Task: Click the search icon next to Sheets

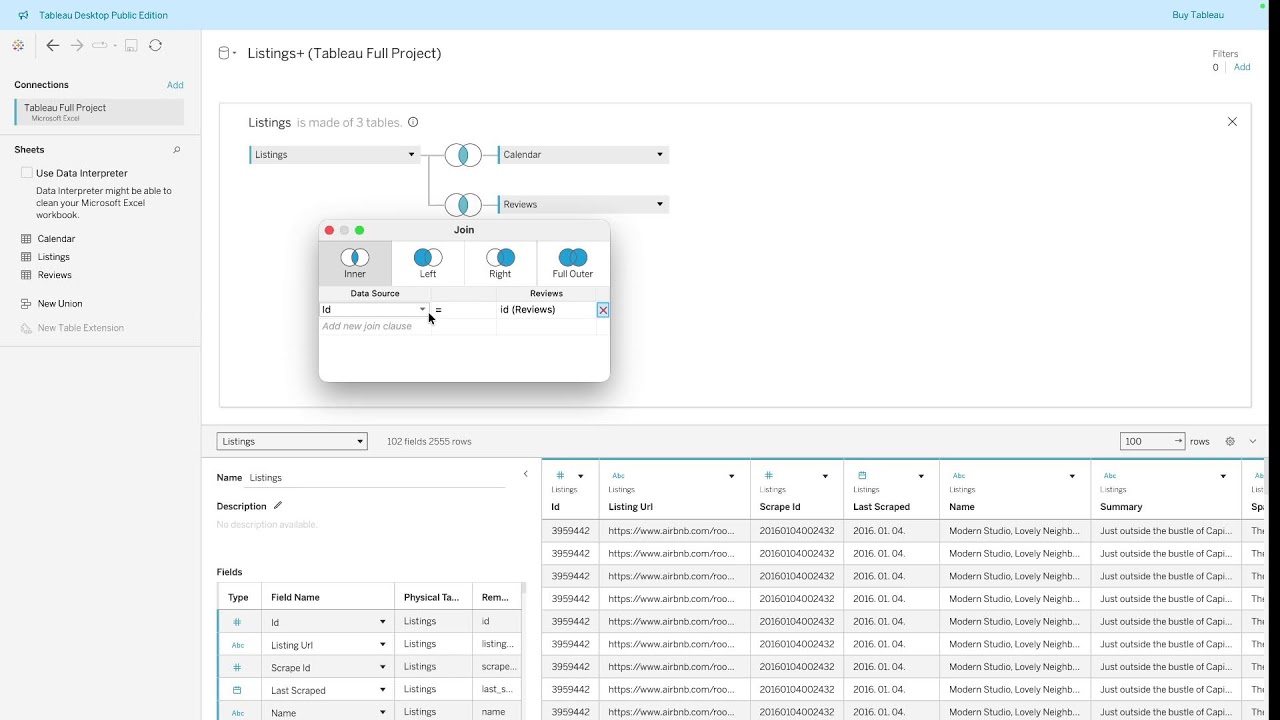Action: tap(177, 150)
